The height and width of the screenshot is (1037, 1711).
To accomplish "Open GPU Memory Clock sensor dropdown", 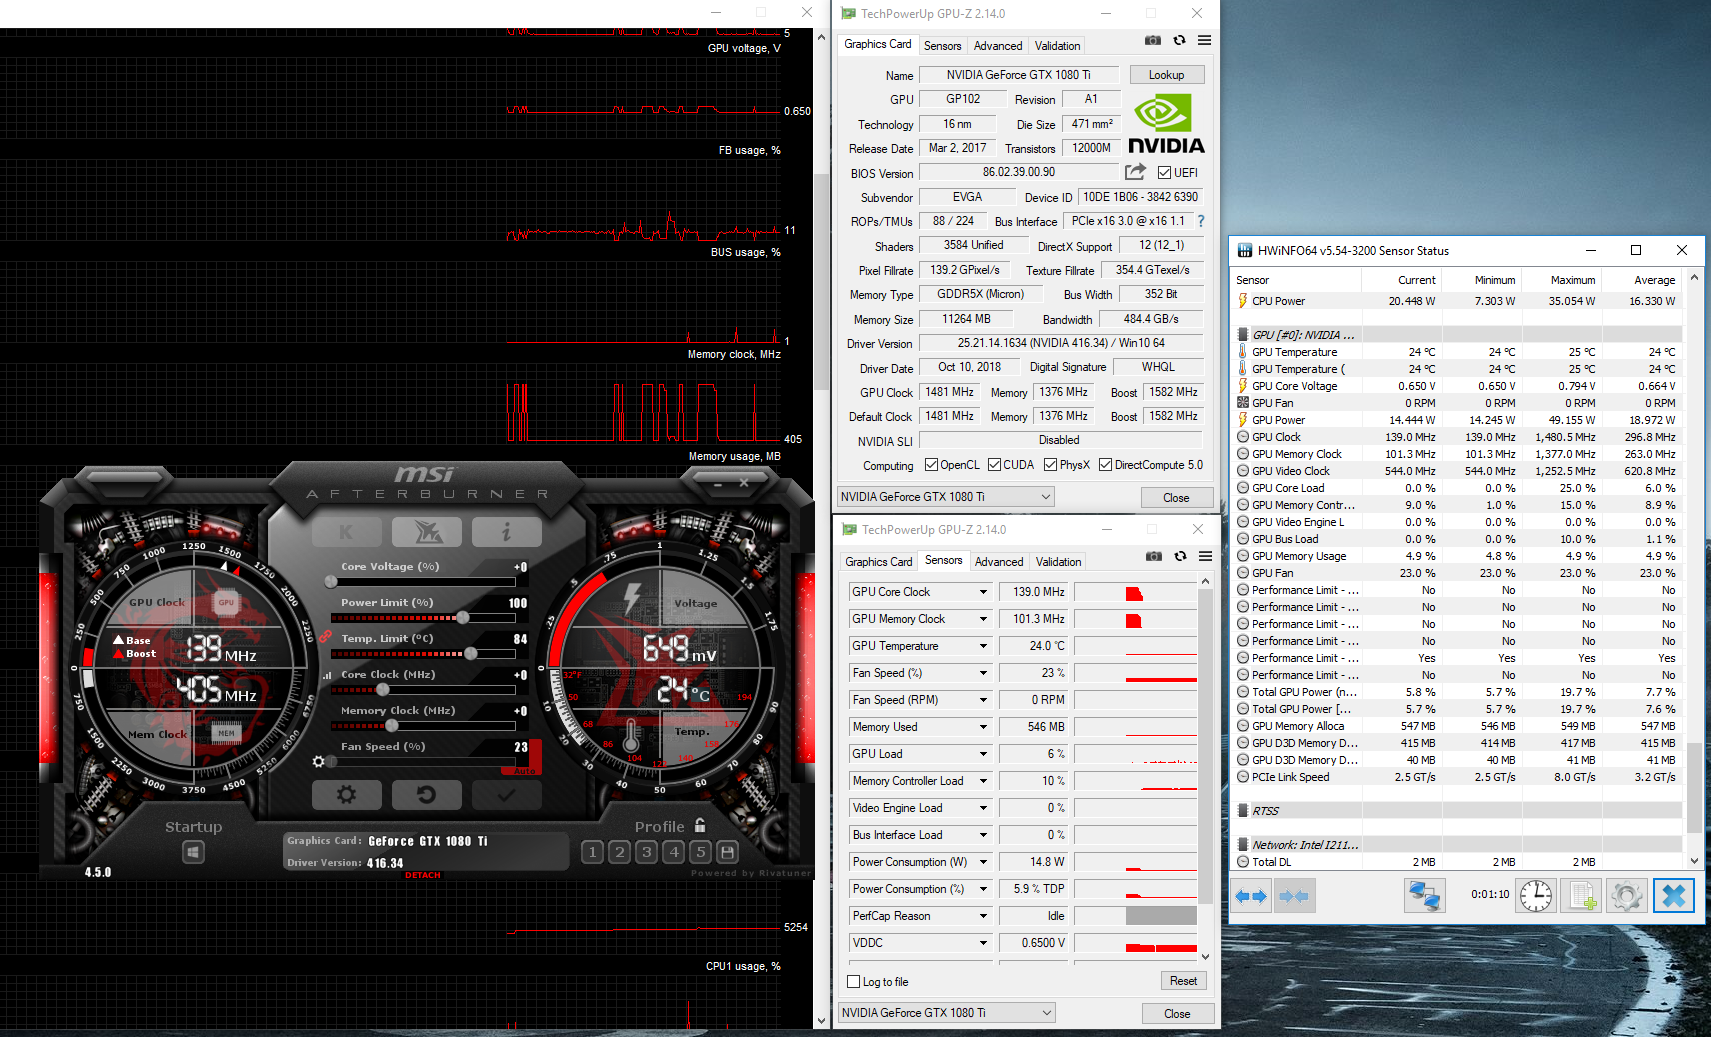I will pyautogui.click(x=983, y=619).
